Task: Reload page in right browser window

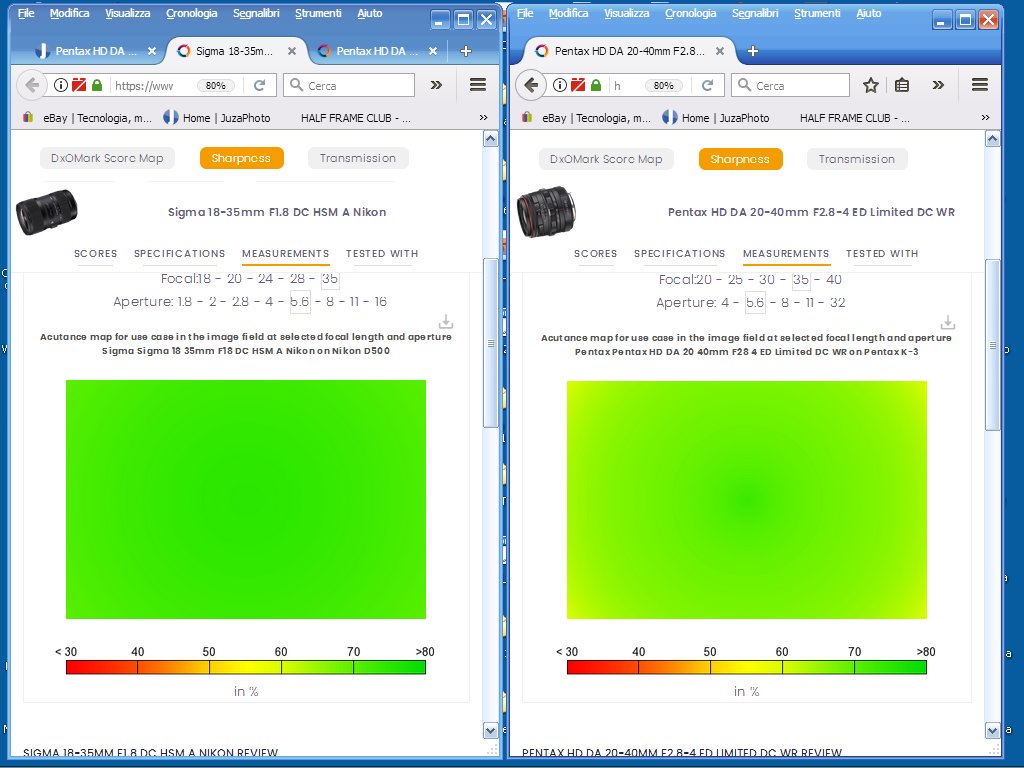Action: [x=707, y=85]
